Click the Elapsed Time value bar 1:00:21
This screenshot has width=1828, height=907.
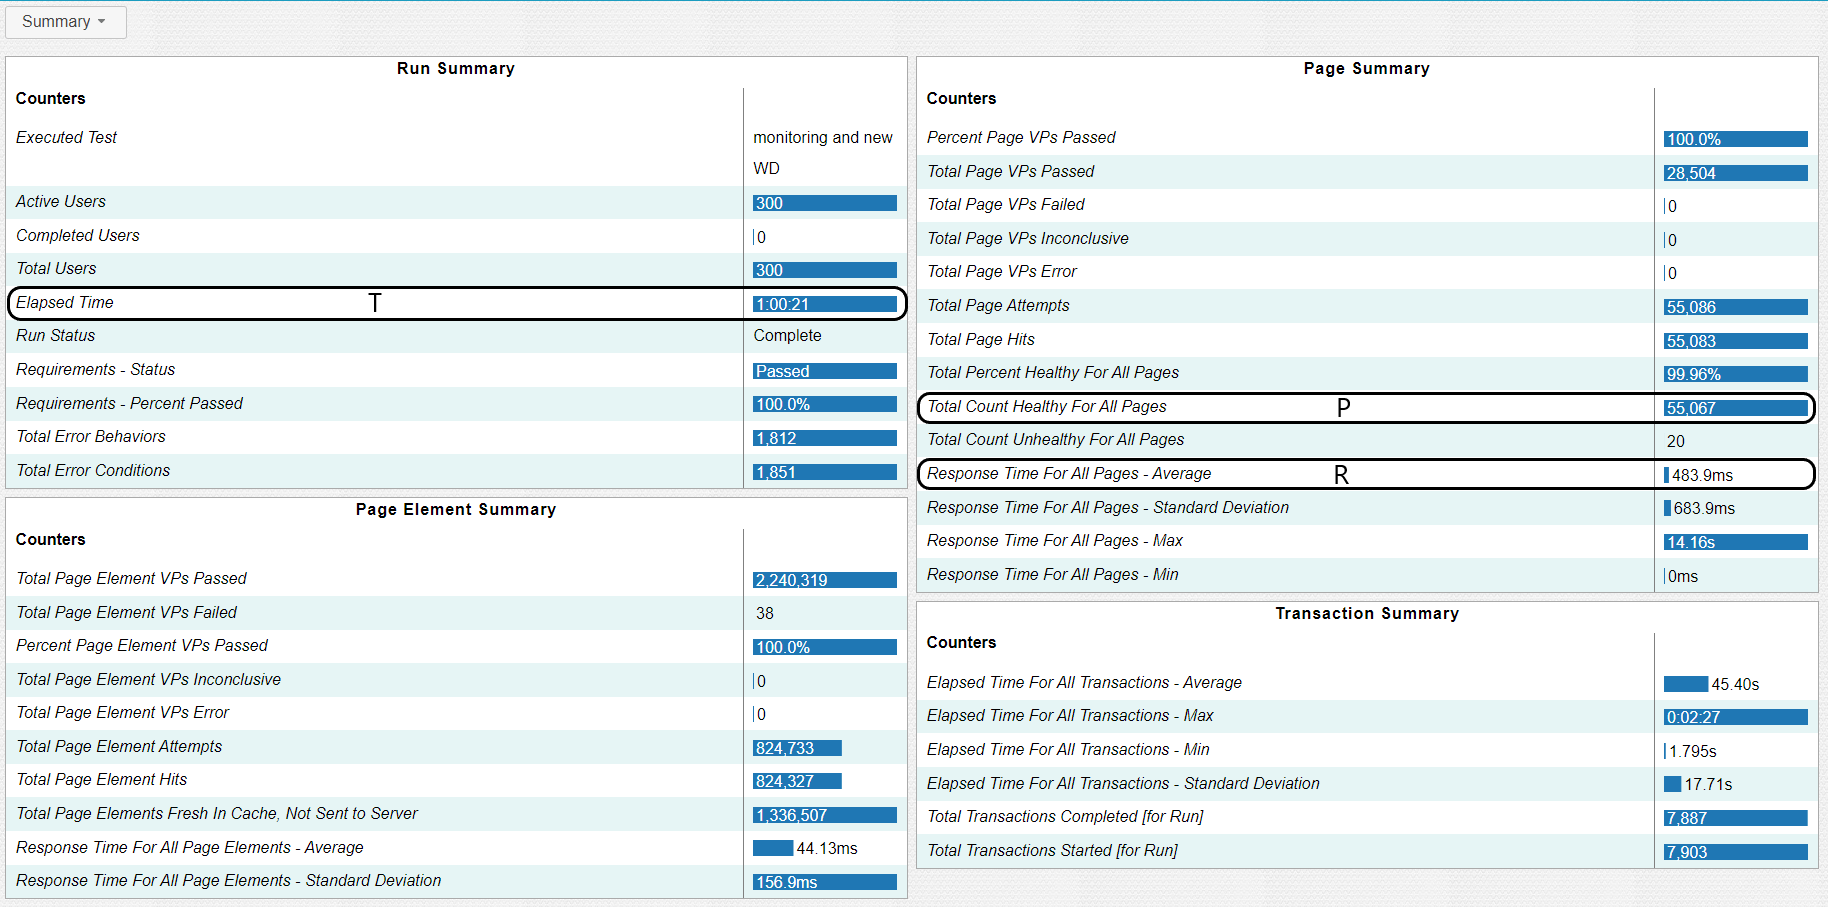pos(824,304)
